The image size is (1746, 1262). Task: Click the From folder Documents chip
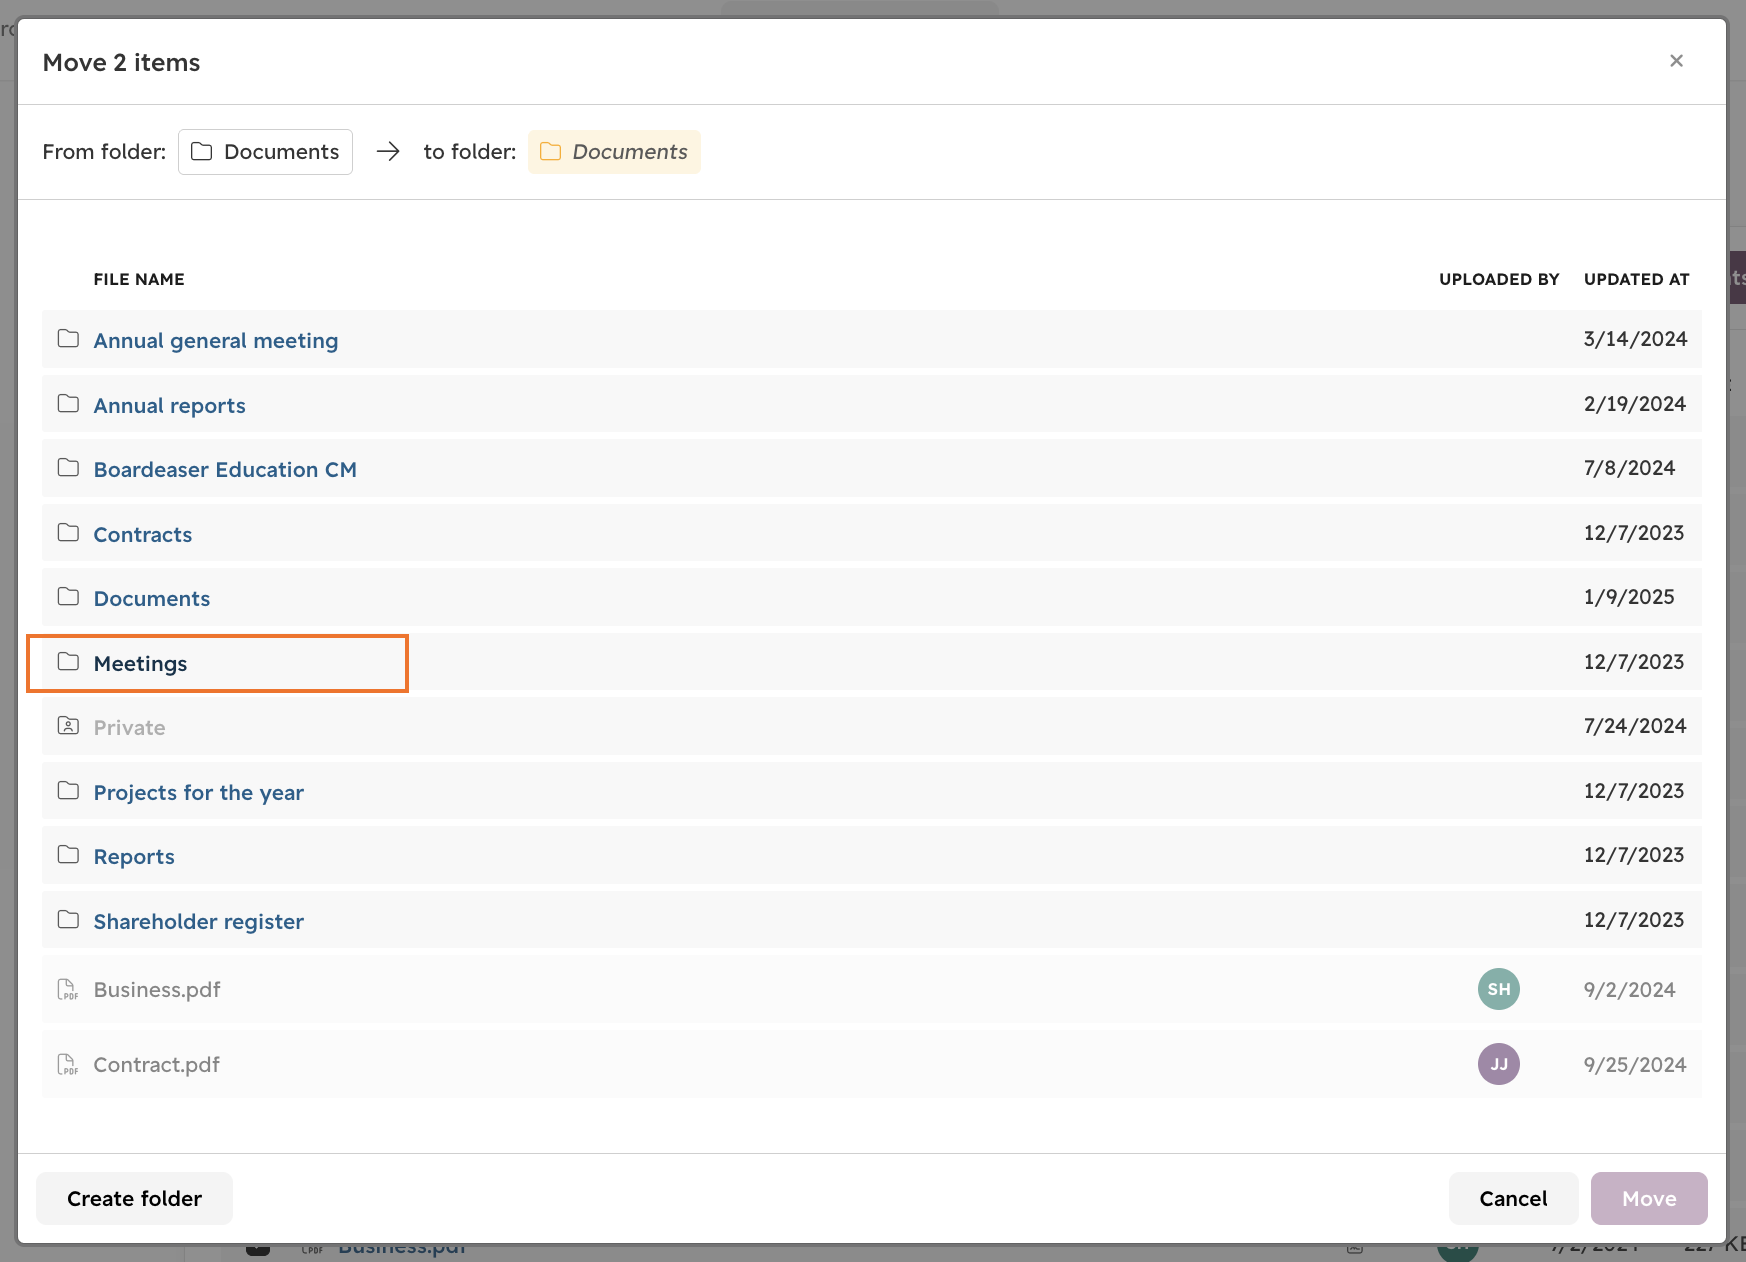(265, 152)
